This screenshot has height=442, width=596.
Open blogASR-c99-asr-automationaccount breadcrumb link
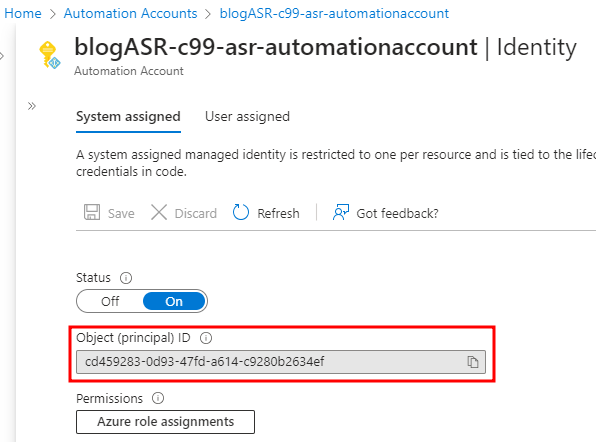click(334, 13)
